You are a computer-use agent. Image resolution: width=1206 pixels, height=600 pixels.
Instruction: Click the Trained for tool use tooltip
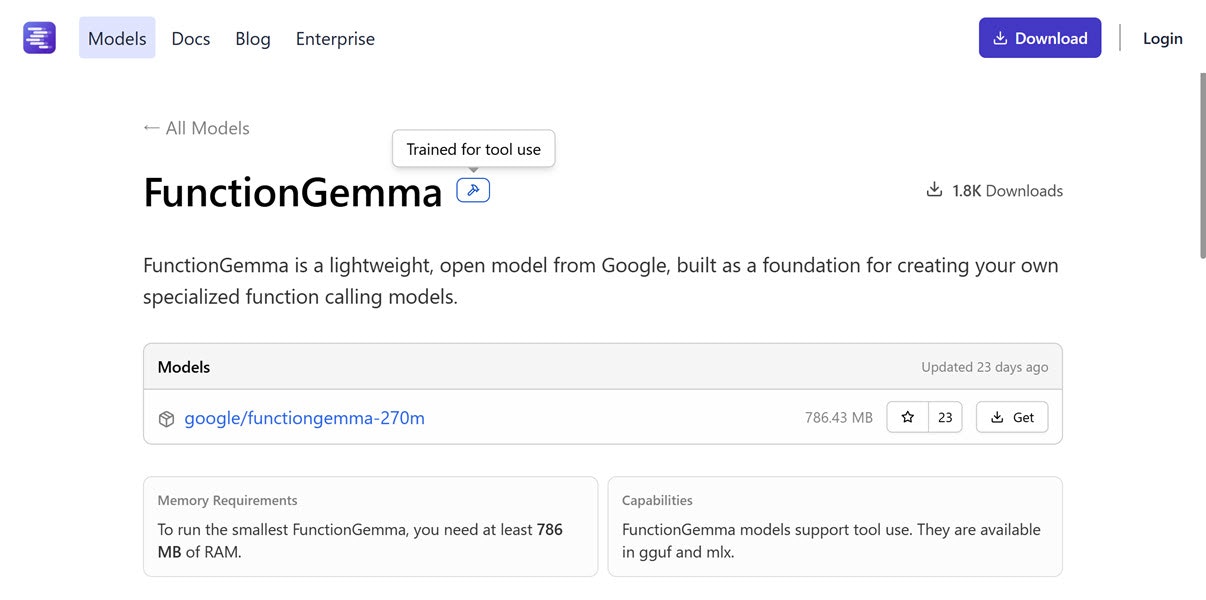[473, 149]
